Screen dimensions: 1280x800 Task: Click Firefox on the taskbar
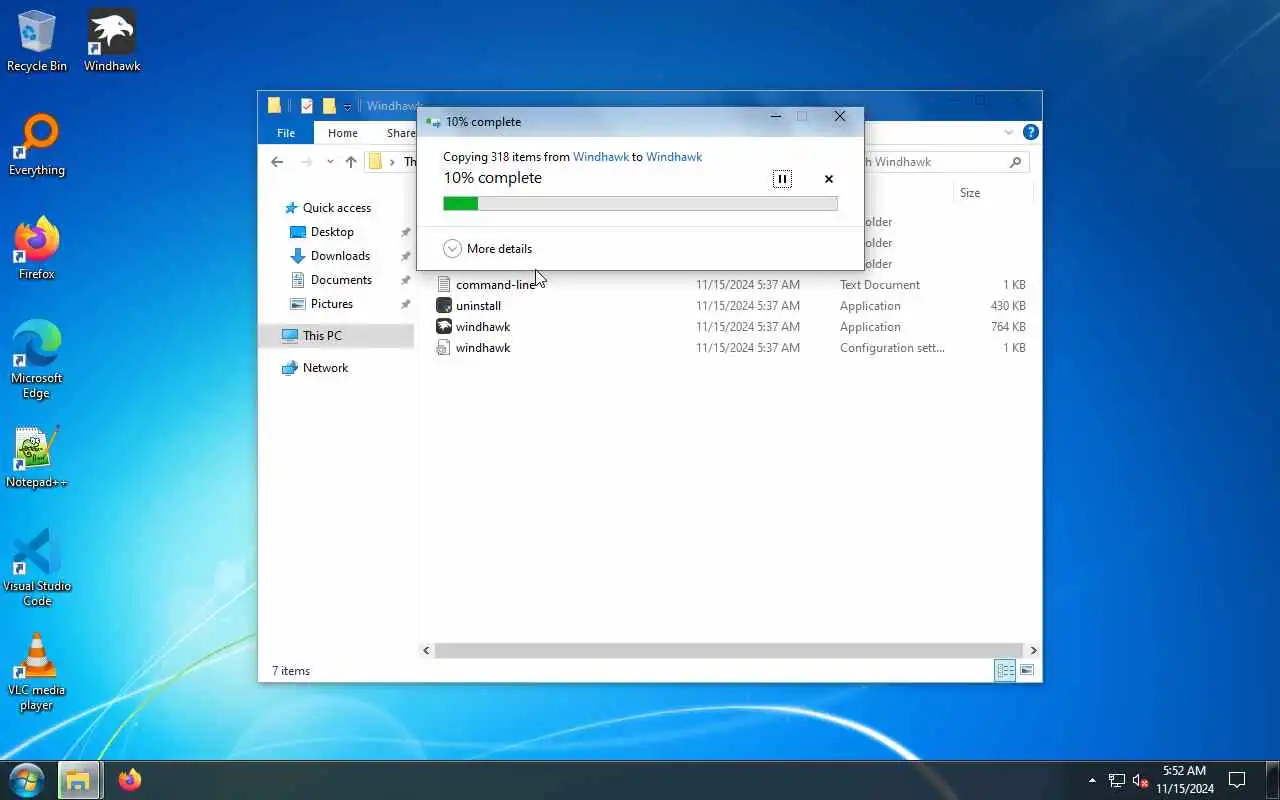130,780
